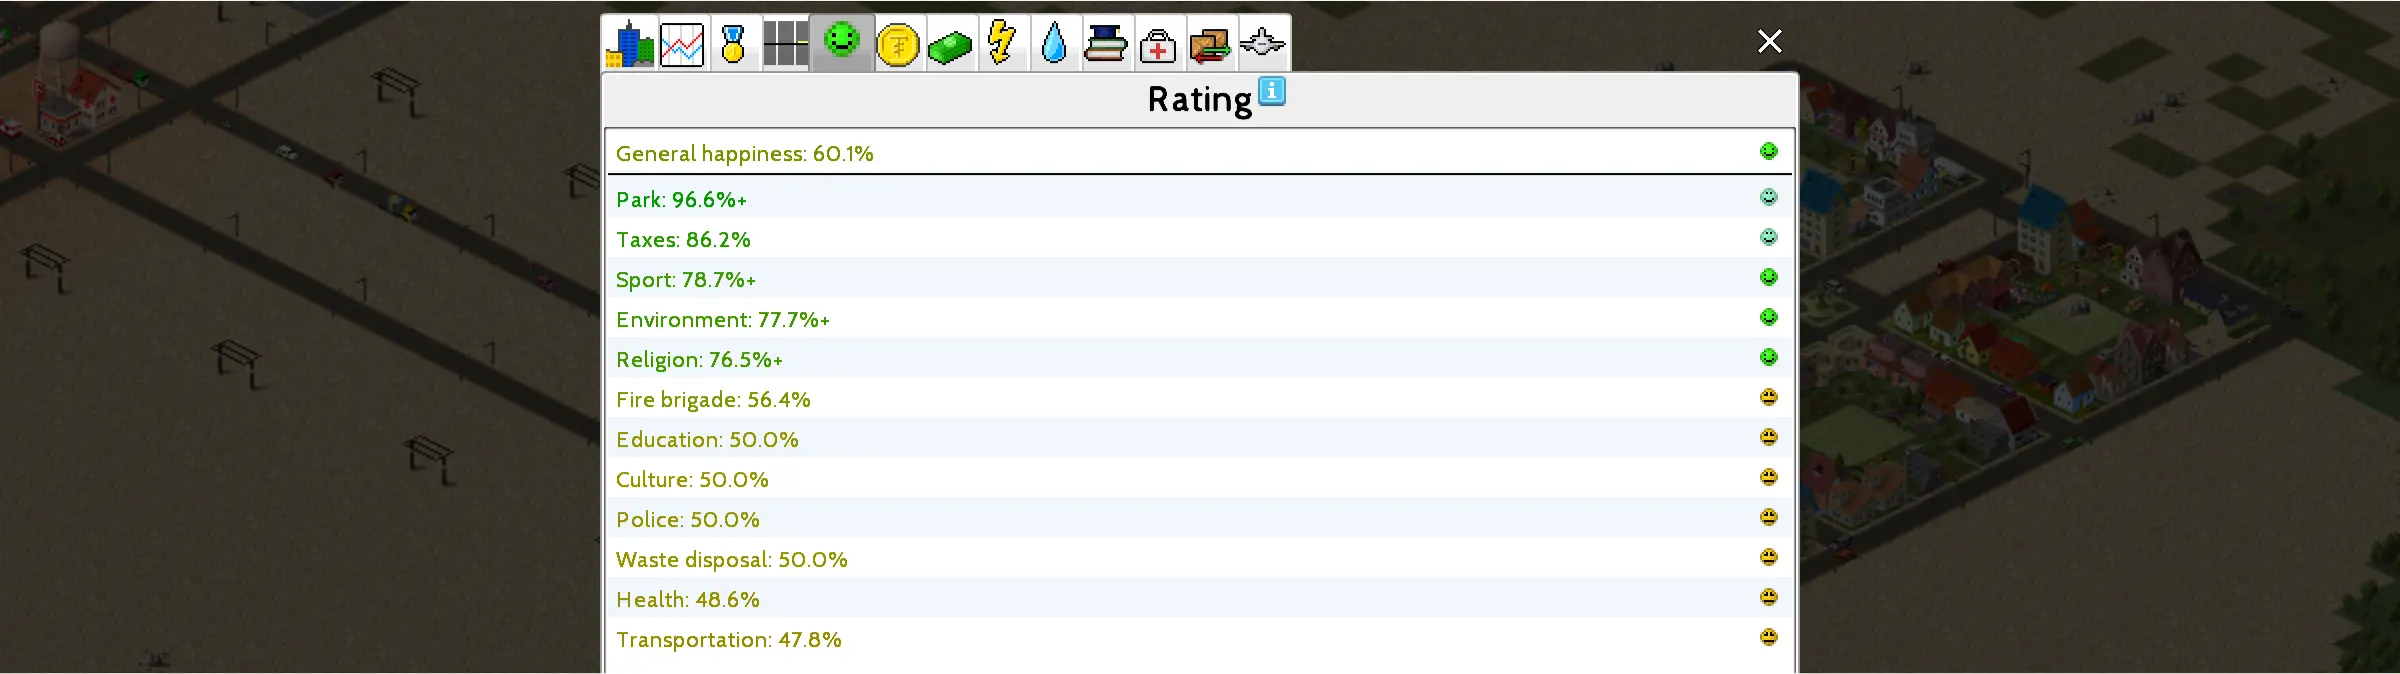Open the road grid tab
The image size is (2400, 674).
786,44
